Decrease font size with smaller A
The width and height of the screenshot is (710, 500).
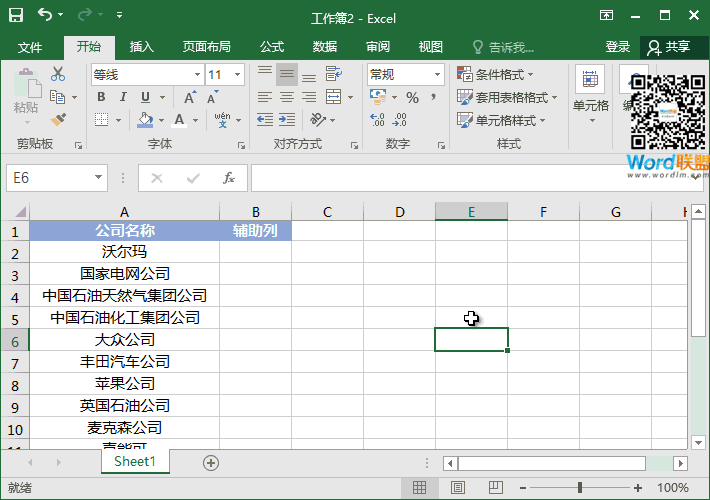(212, 97)
